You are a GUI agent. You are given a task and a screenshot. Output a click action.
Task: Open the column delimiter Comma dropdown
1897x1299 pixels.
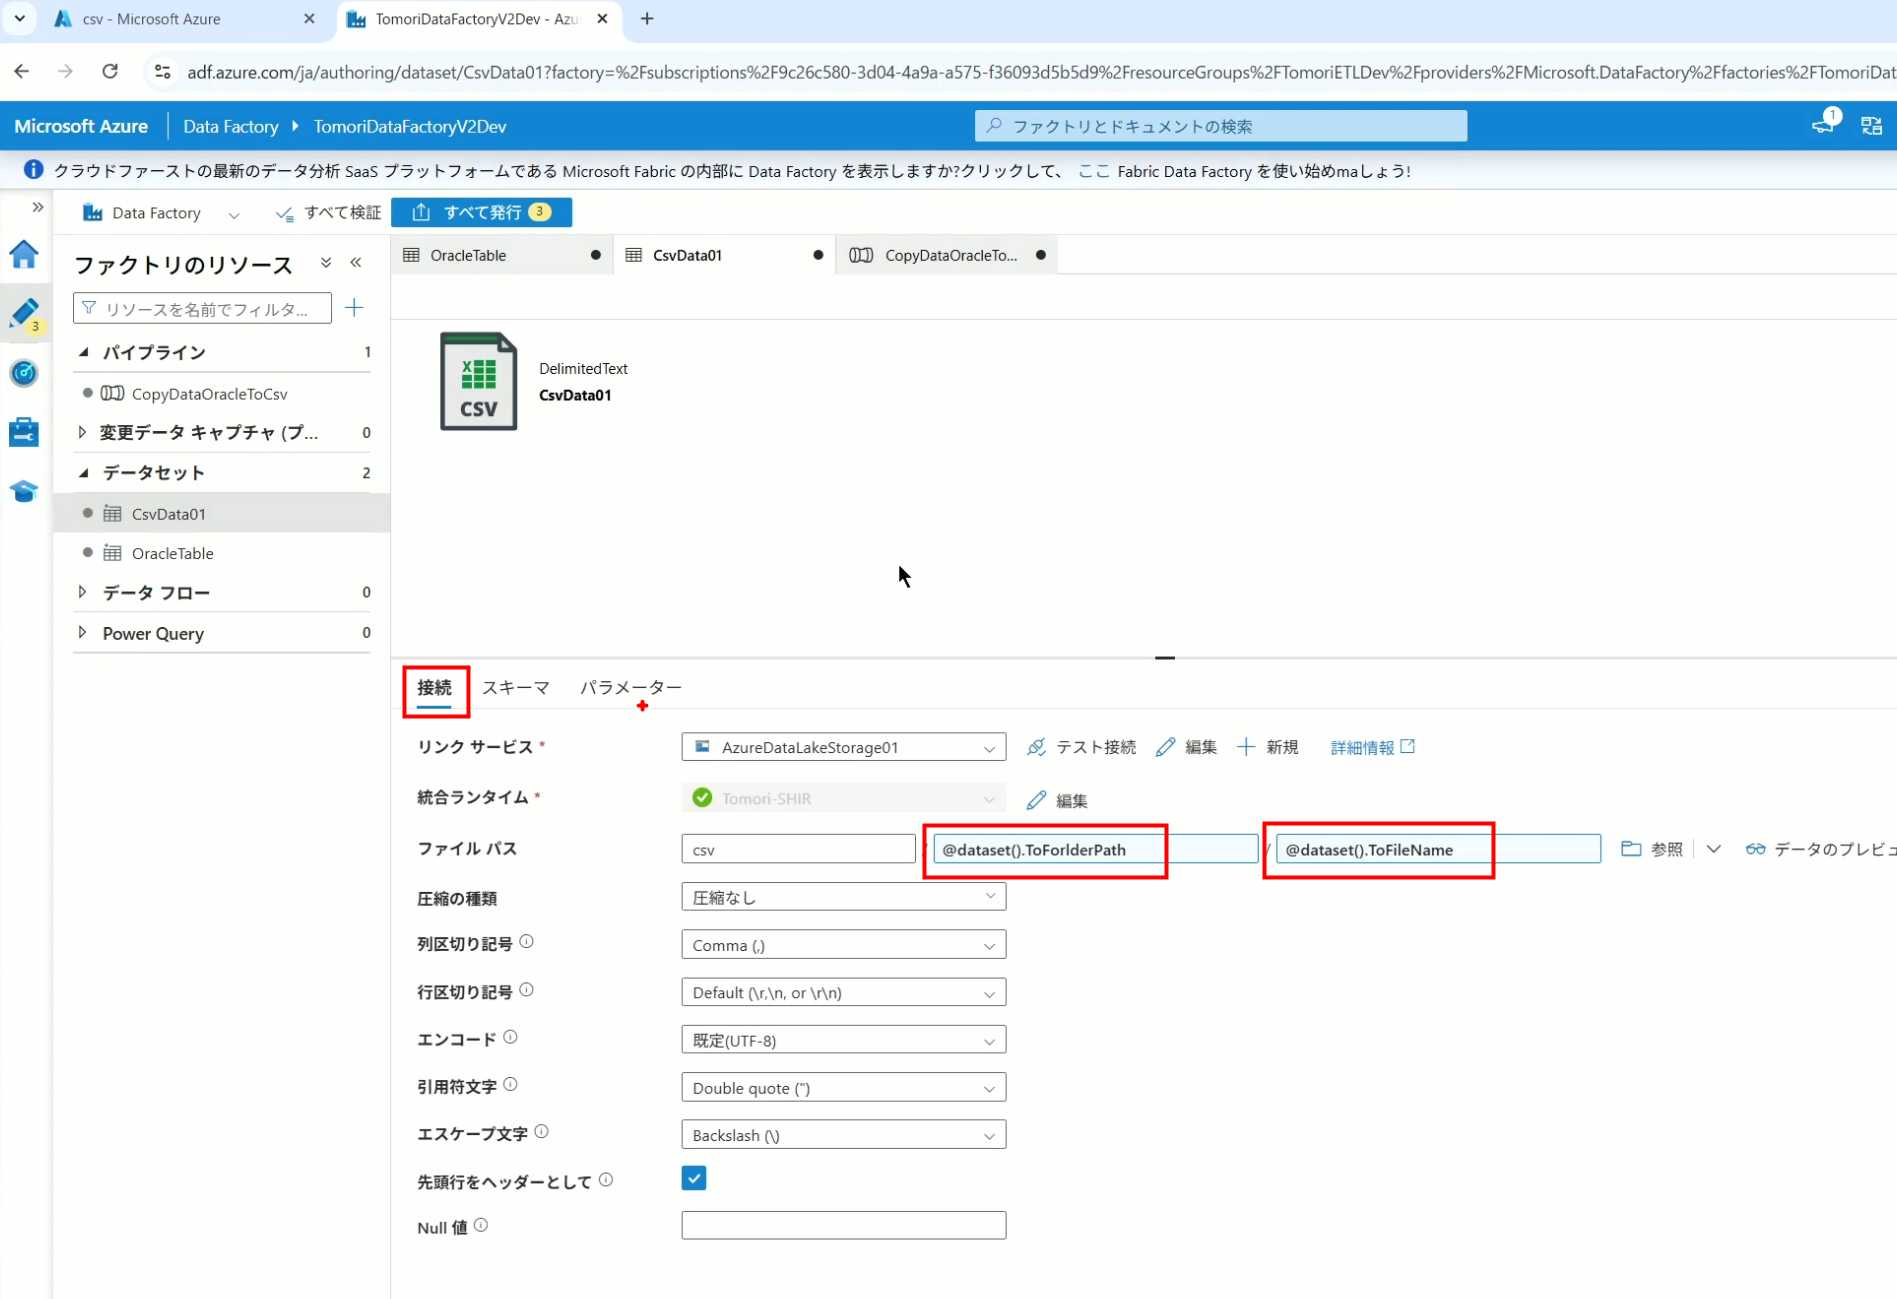click(x=843, y=945)
